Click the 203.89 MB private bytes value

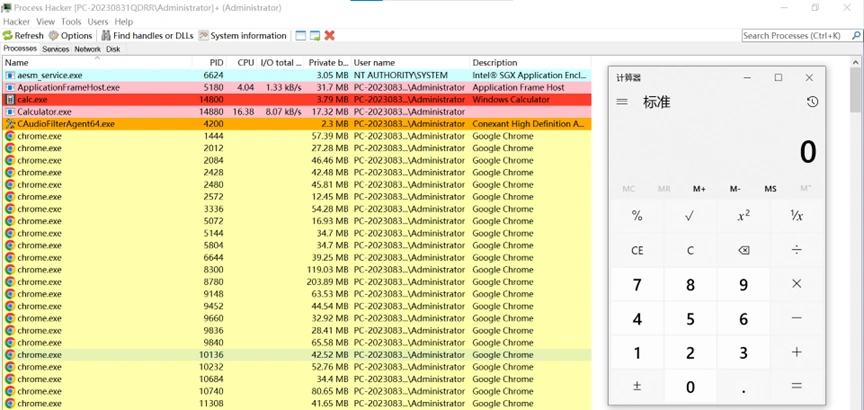tap(327, 282)
